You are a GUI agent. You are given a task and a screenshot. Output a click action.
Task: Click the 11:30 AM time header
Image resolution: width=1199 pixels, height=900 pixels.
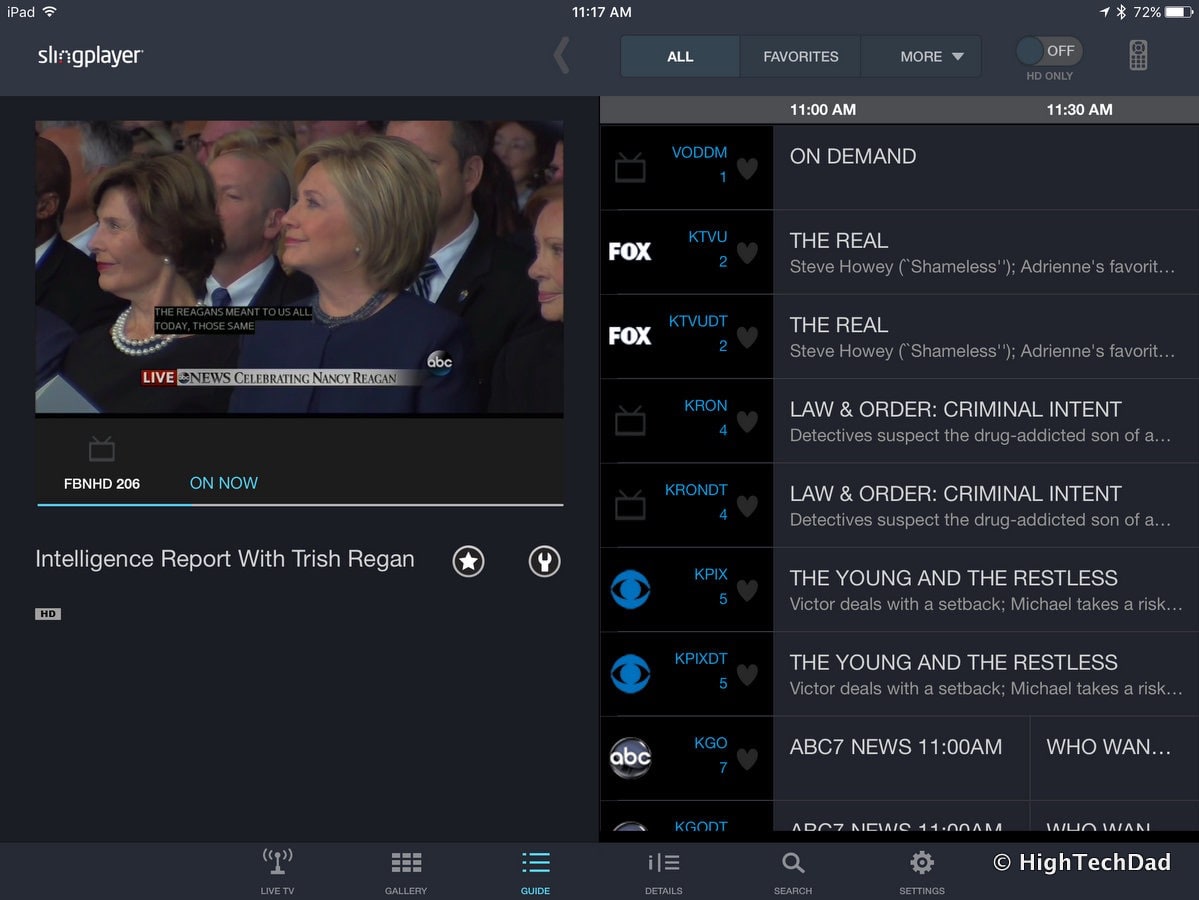[x=1079, y=109]
